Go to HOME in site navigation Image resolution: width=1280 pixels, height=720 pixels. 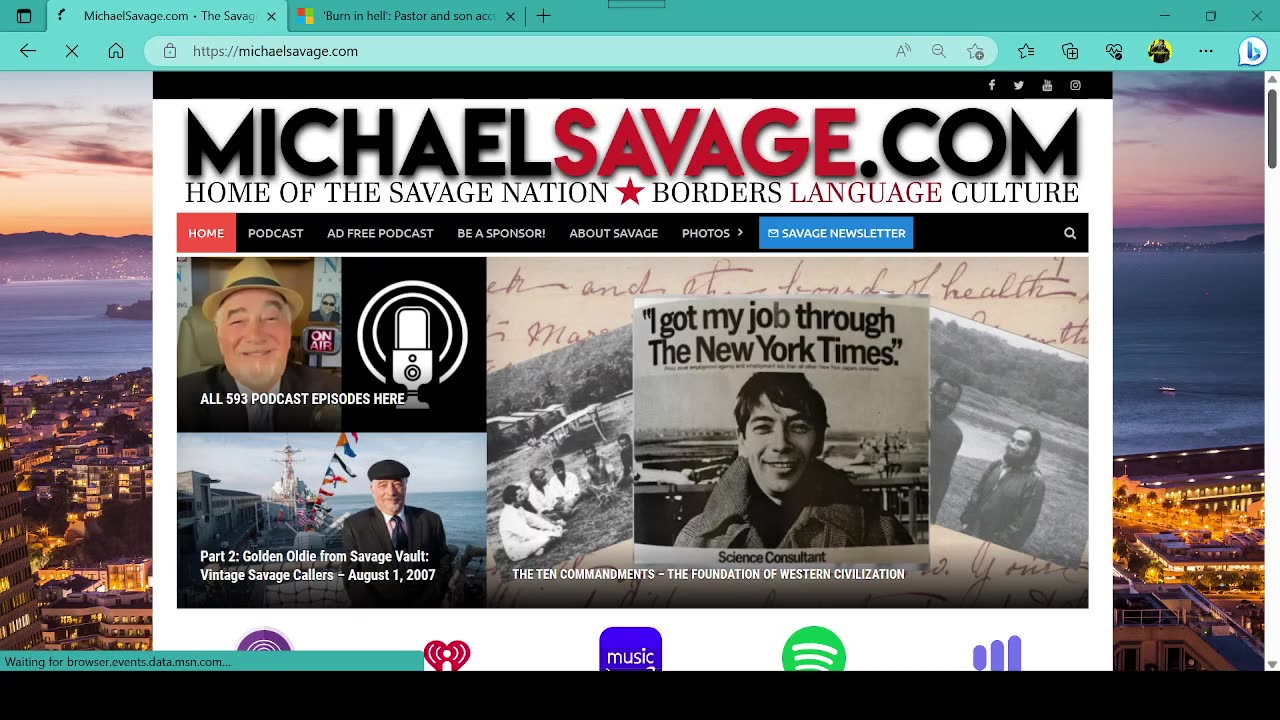pyautogui.click(x=206, y=233)
